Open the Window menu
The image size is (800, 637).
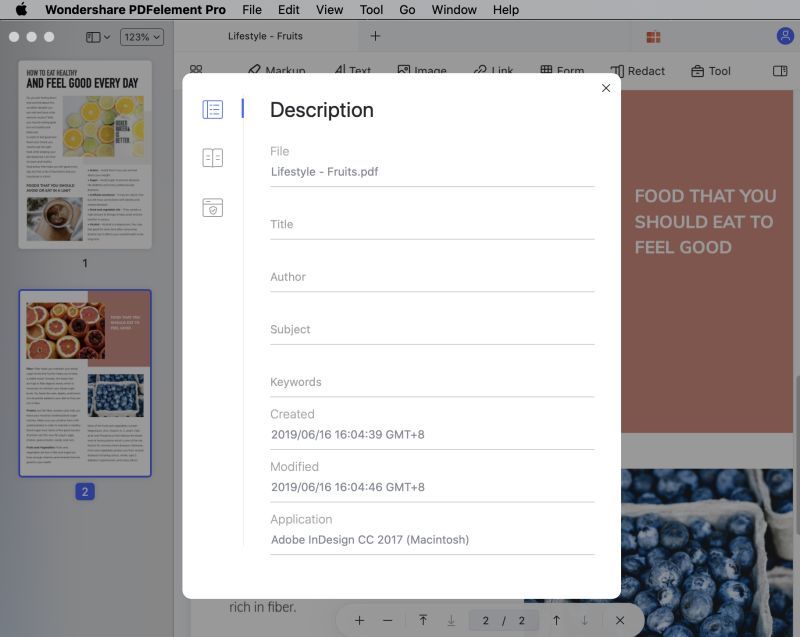click(453, 9)
